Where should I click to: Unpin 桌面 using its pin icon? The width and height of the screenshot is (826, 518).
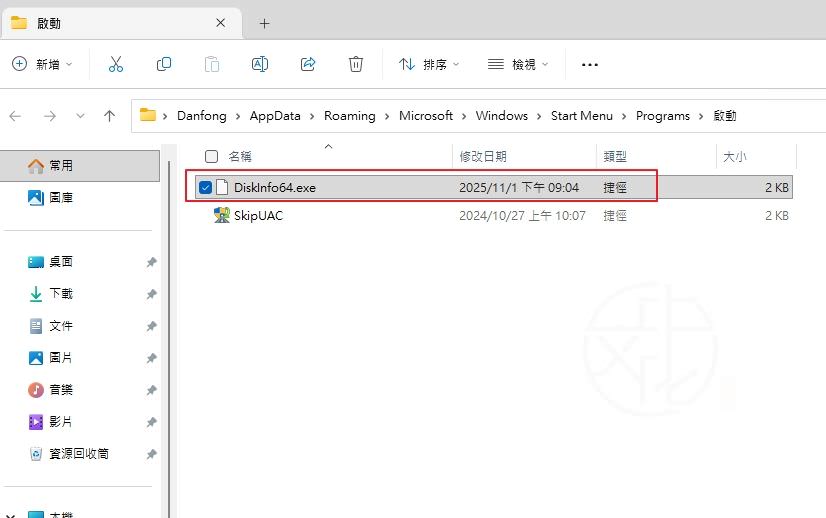[x=152, y=262]
